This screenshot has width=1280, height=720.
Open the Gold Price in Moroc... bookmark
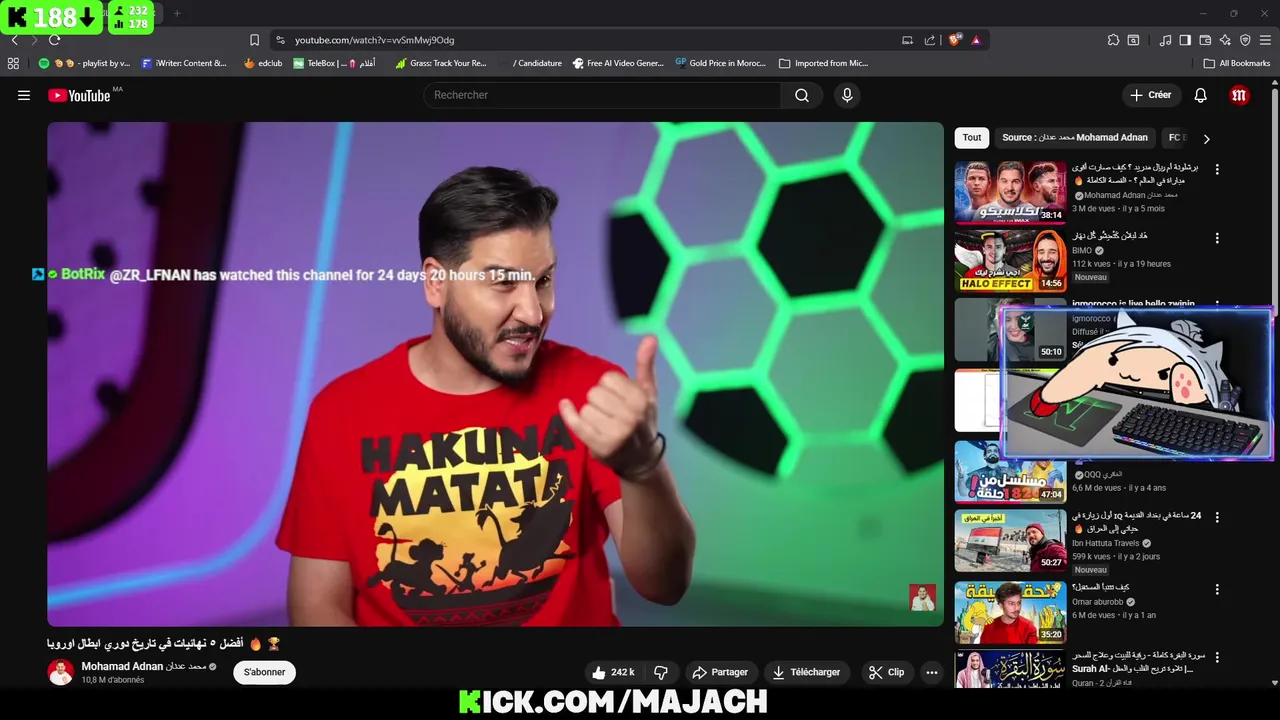pos(720,63)
